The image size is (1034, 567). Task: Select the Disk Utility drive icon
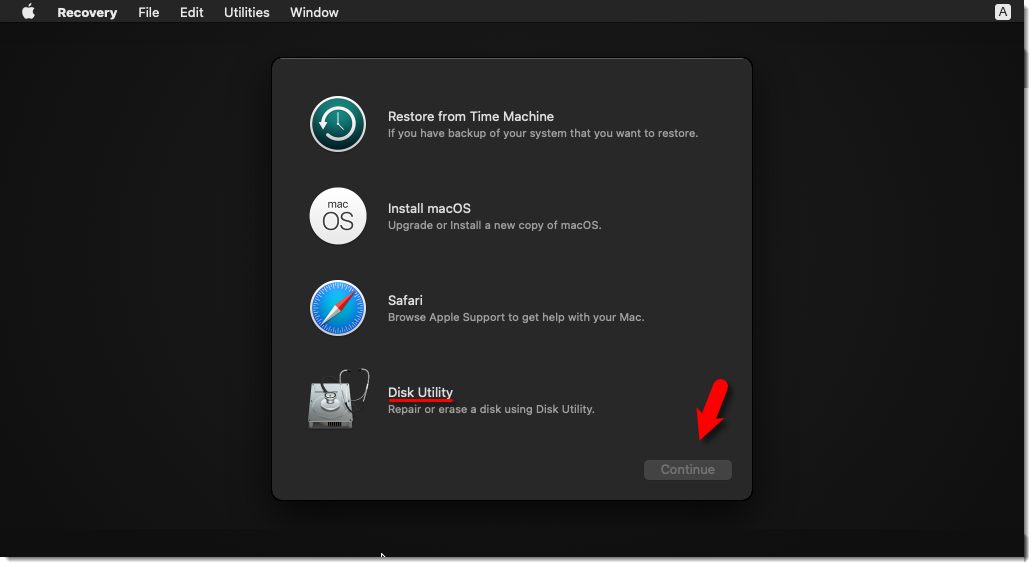[x=338, y=399]
